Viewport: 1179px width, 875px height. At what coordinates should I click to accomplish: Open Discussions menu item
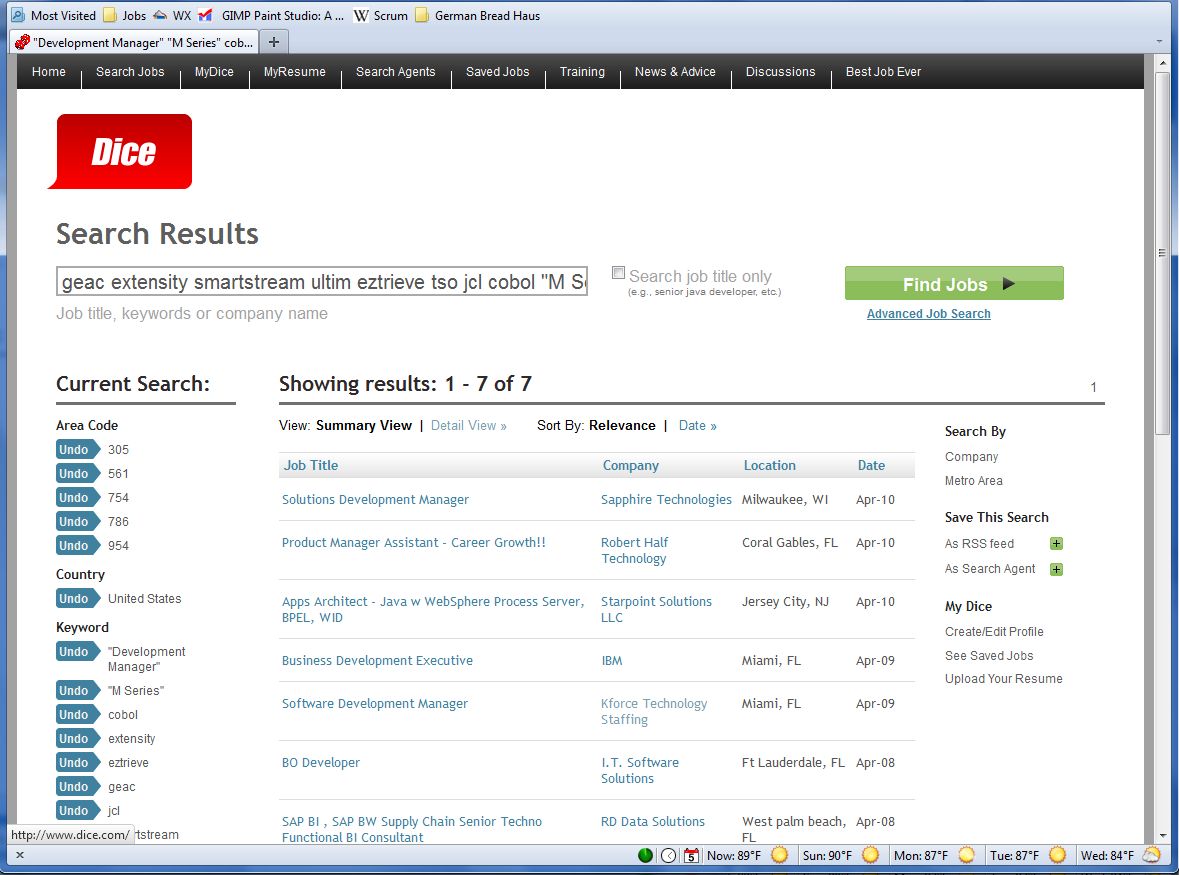[780, 71]
